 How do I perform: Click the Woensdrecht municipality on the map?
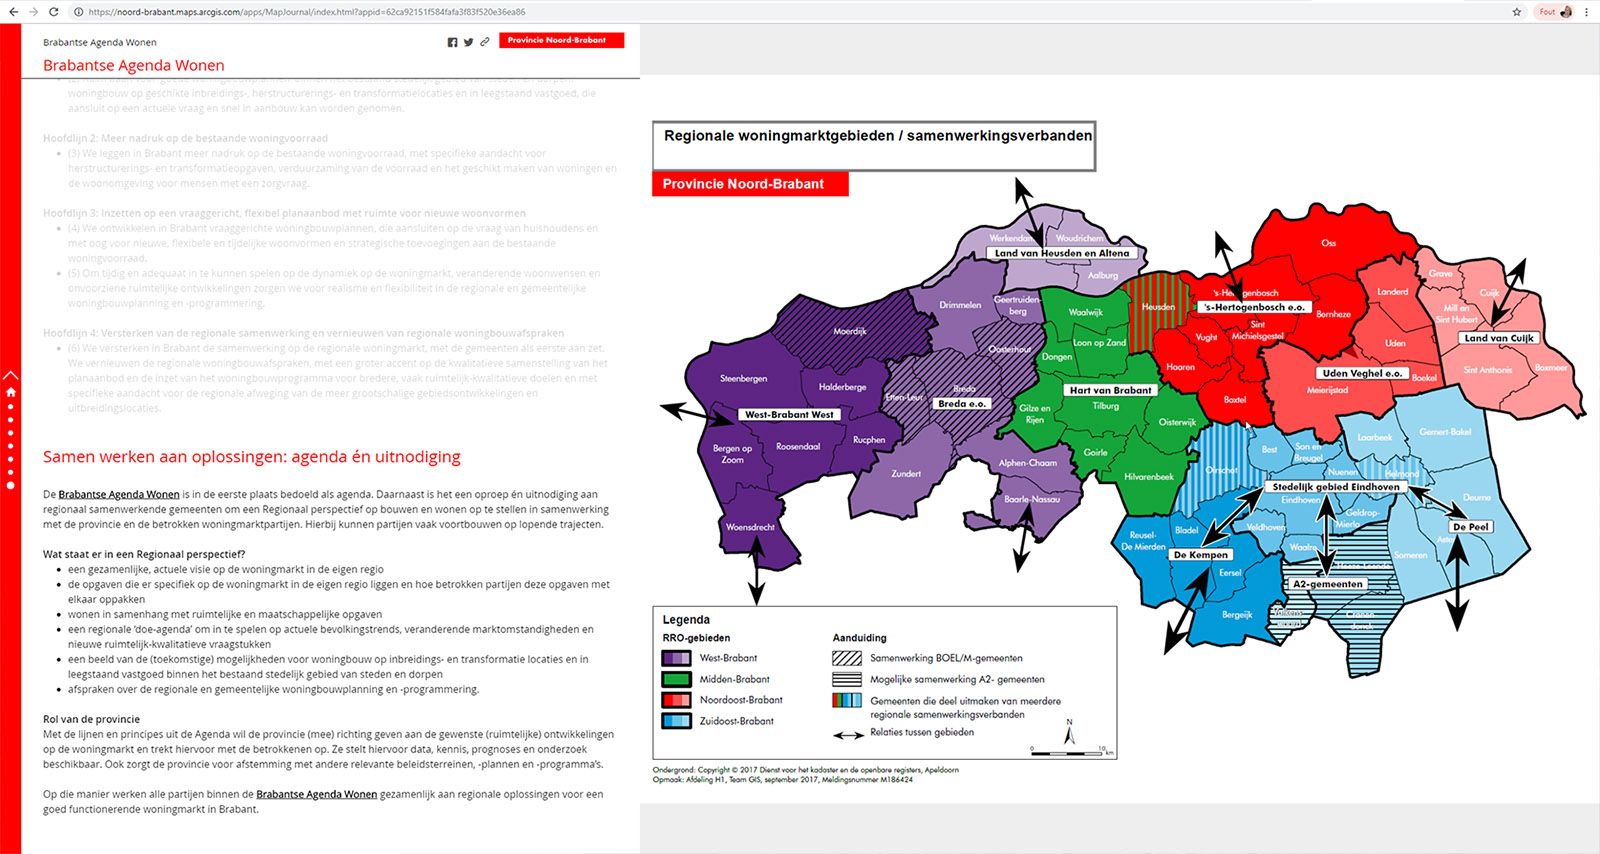tap(750, 527)
